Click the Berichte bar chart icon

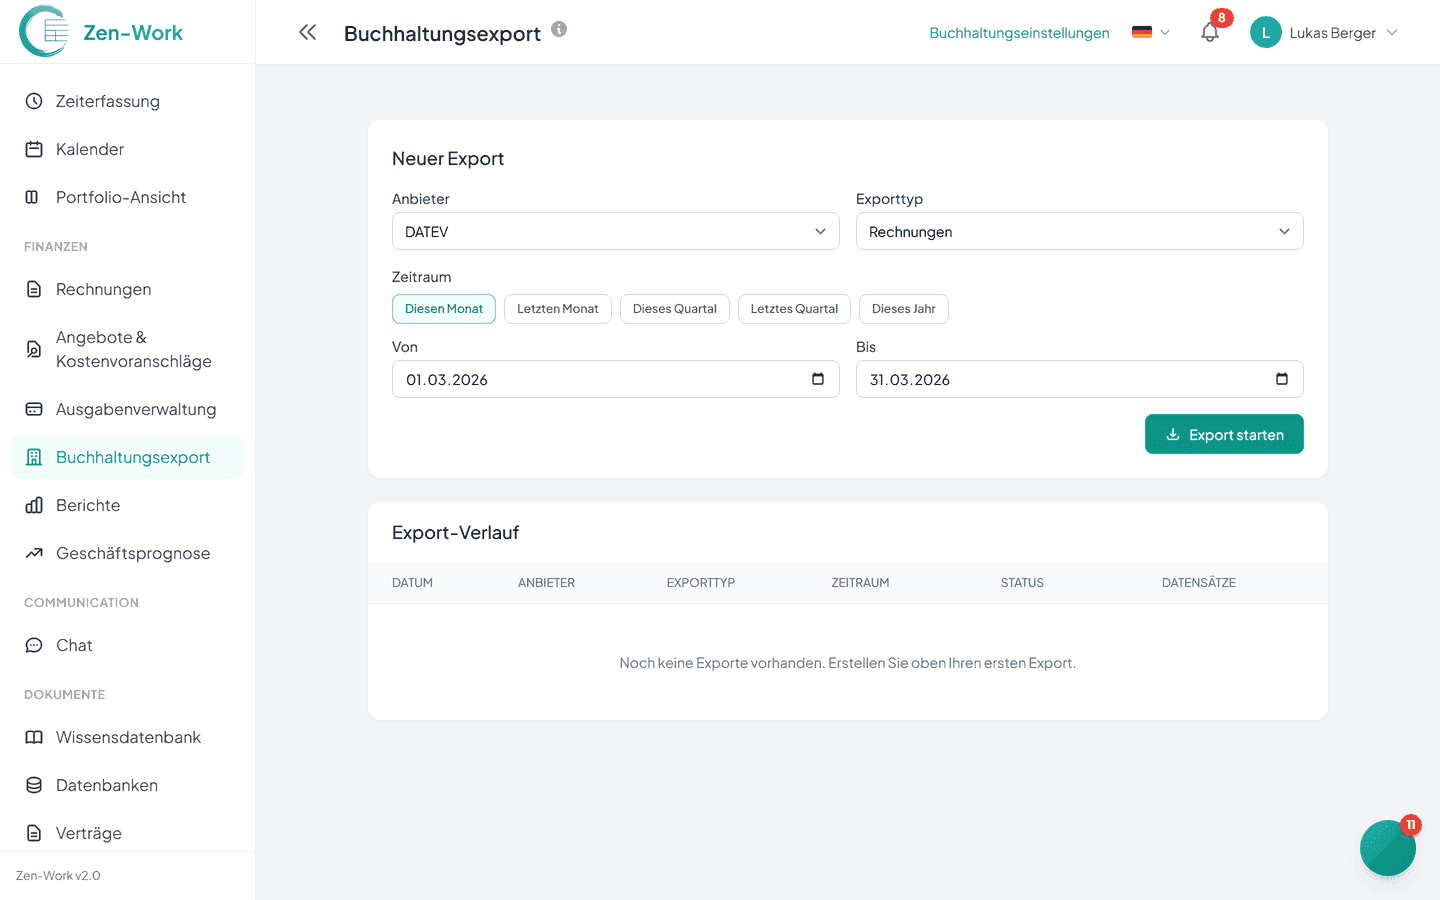pos(34,505)
